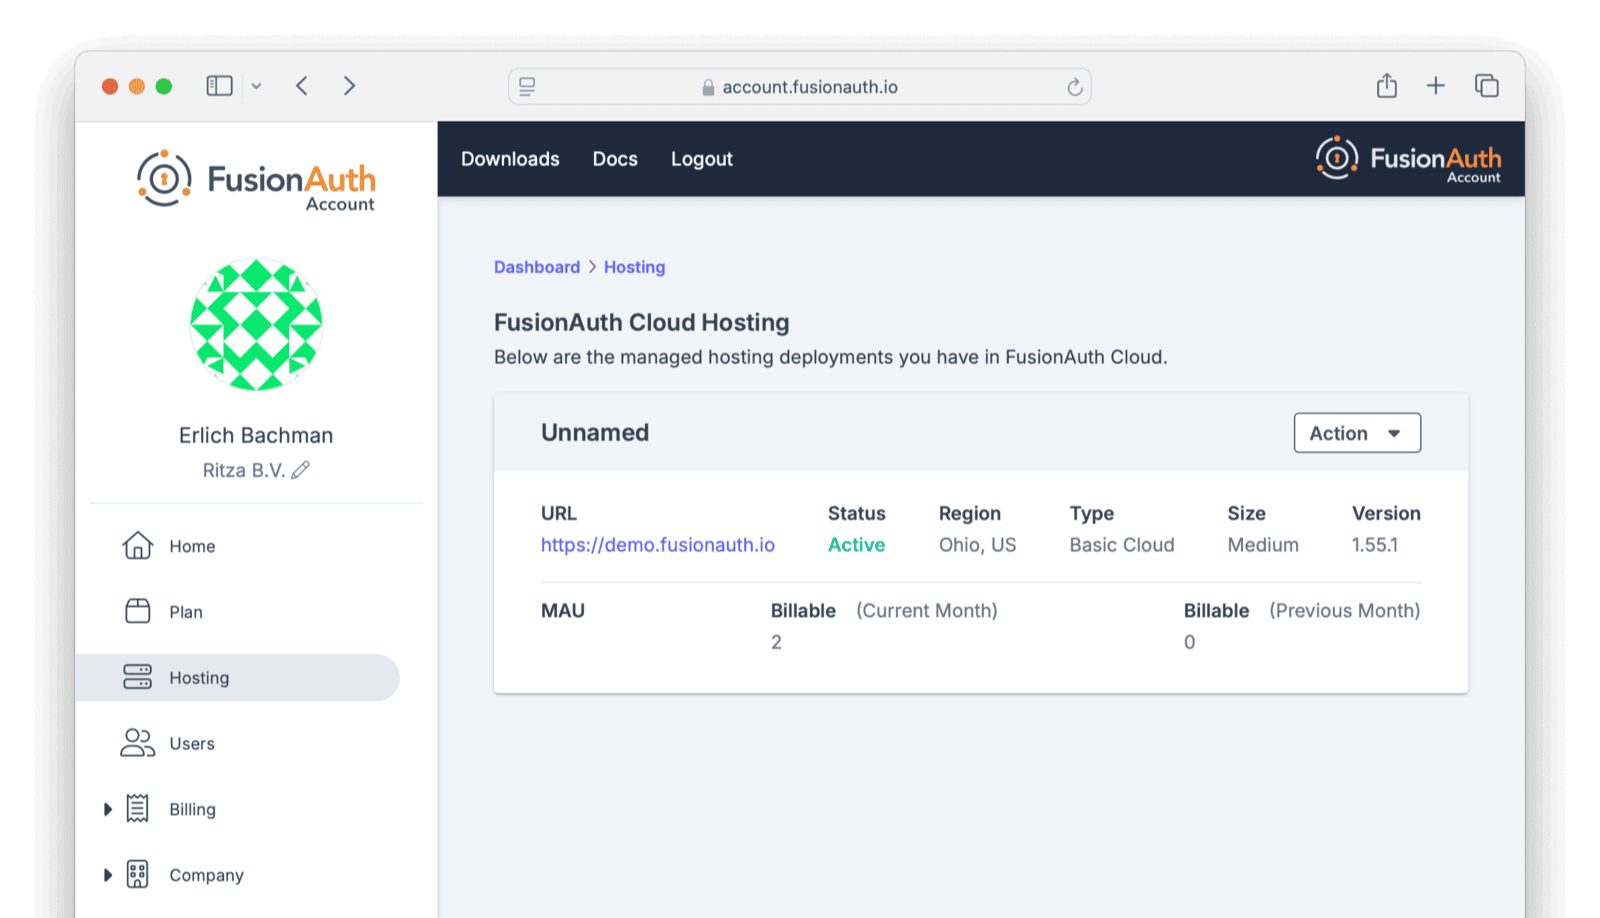Click the Company building icon

tap(137, 874)
